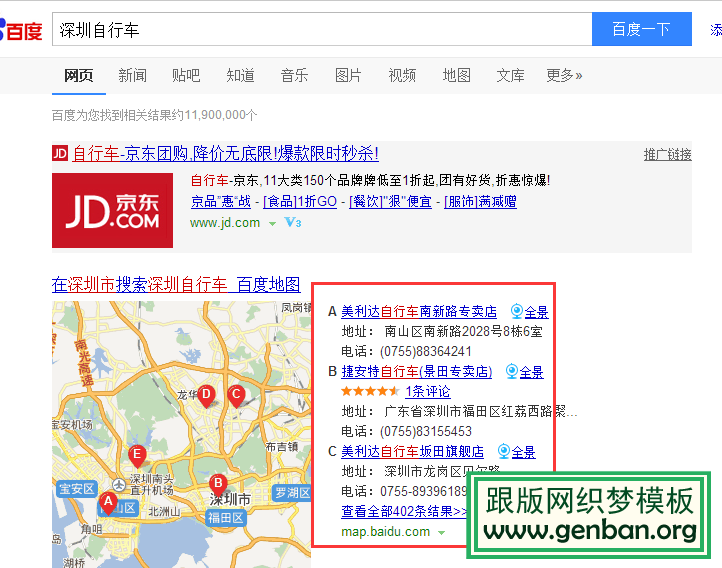The image size is (722, 568).
Task: Click the star rating of 捷安特
Action: [x=370, y=392]
